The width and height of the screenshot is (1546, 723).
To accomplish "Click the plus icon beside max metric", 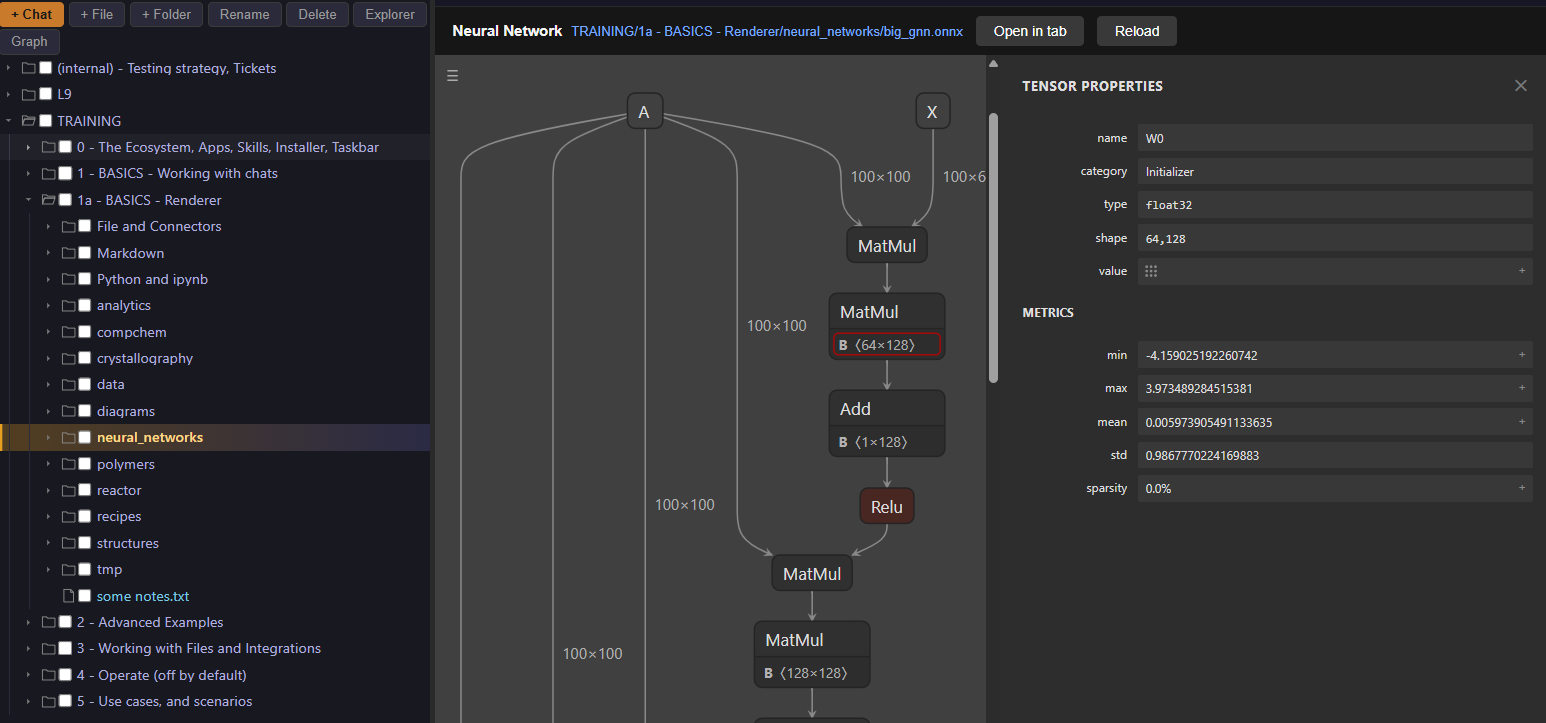I will 1522,388.
